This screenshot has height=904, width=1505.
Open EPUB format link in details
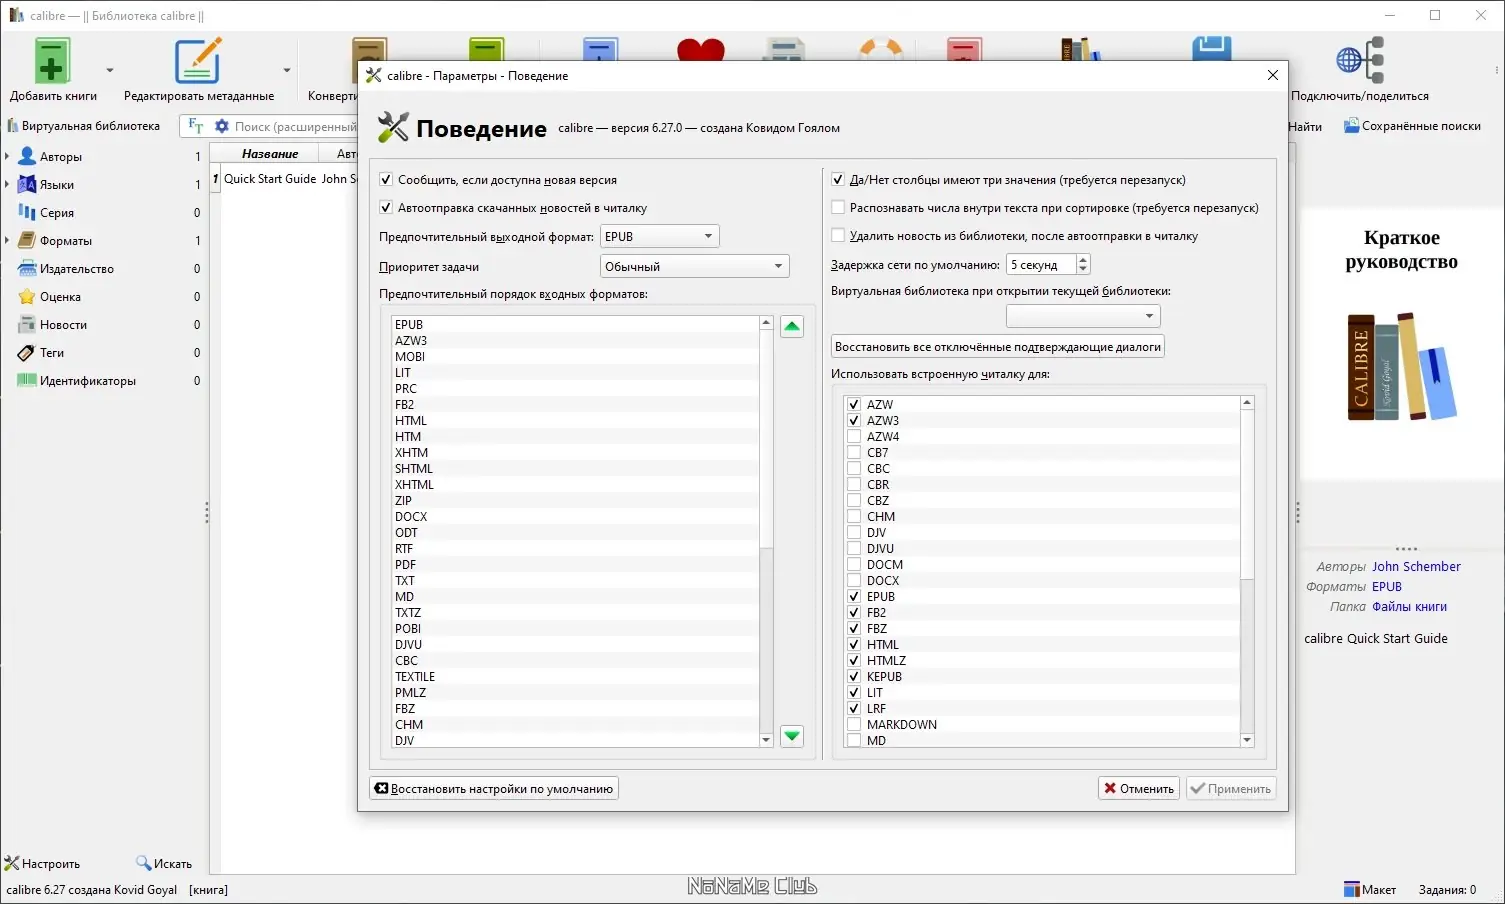pos(1386,587)
